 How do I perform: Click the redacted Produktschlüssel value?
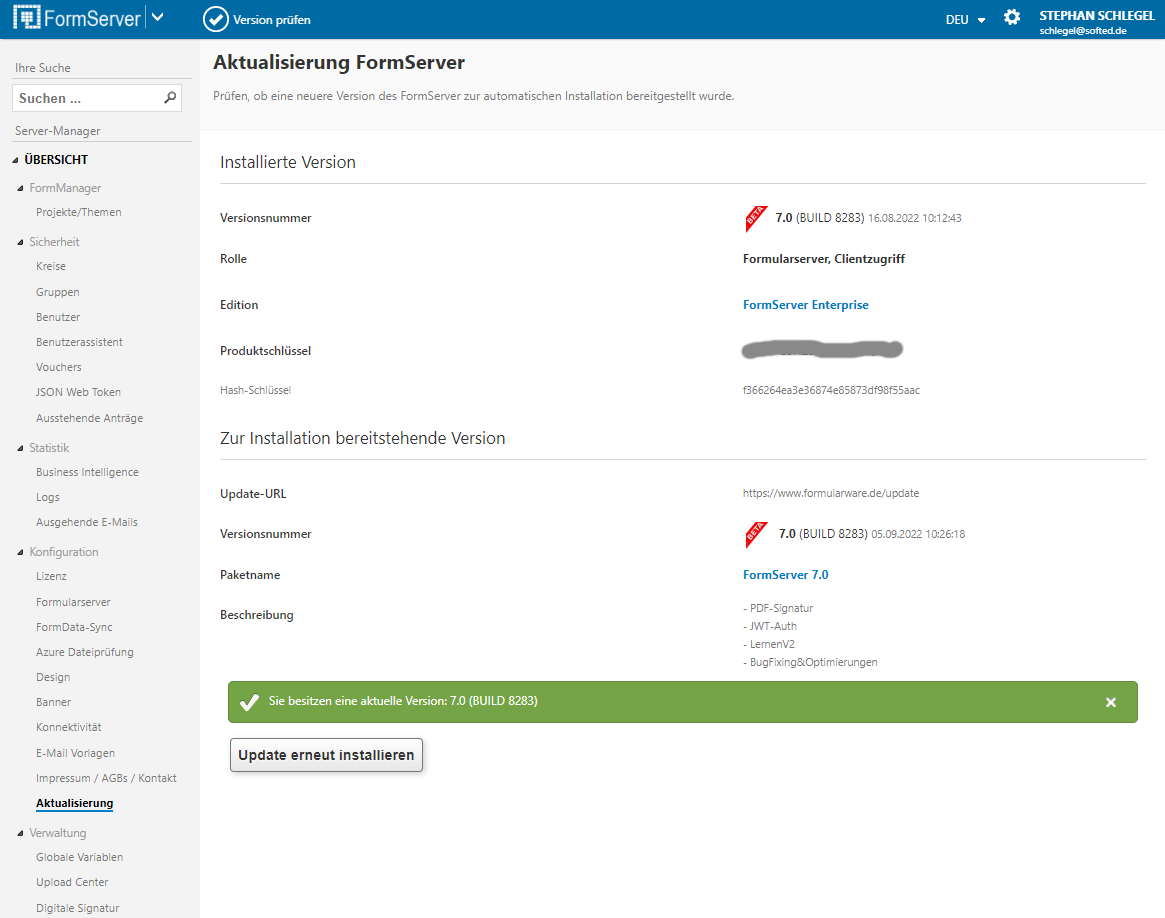[822, 350]
